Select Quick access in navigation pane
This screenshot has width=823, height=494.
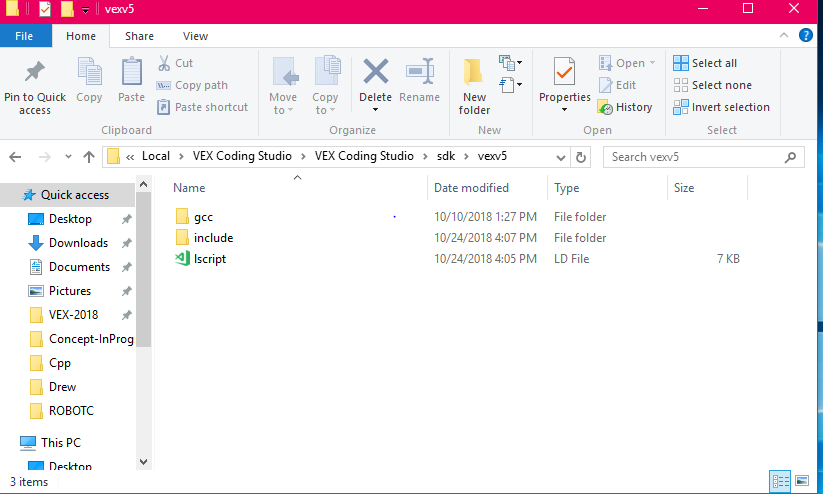click(x=68, y=195)
